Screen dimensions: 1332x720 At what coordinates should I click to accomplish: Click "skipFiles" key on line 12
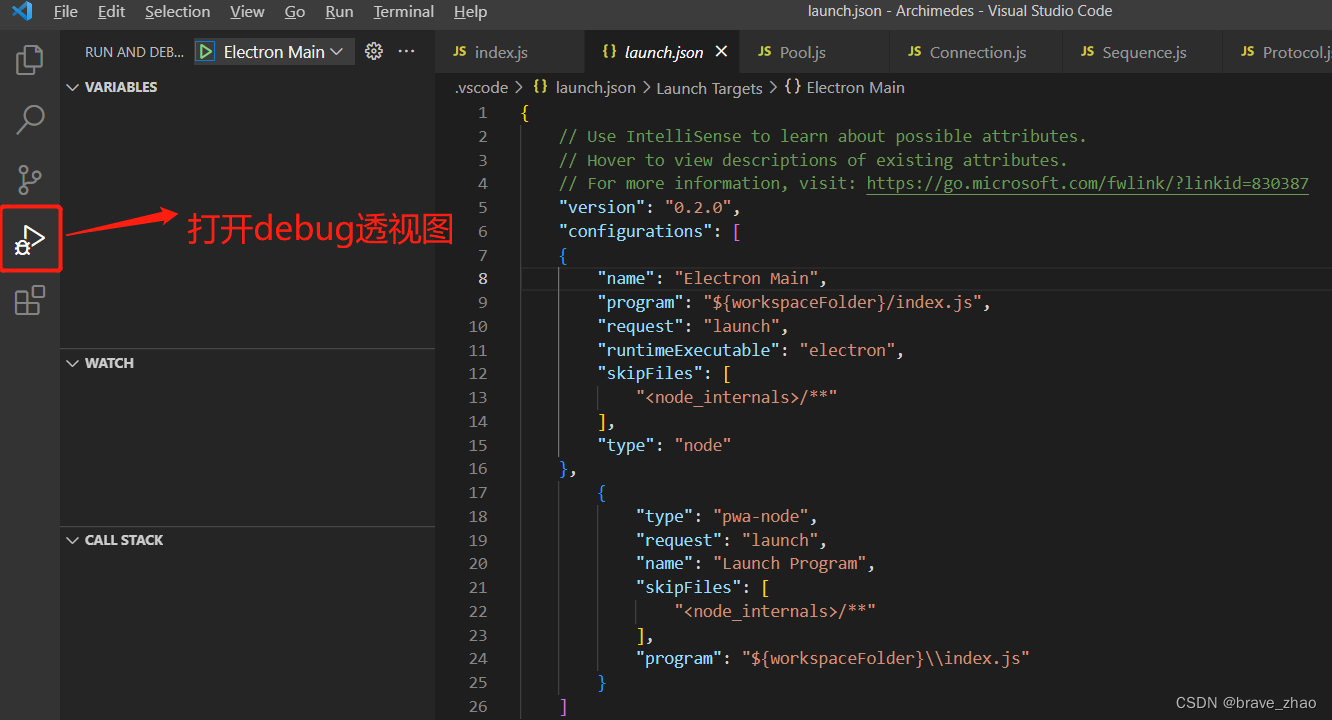(x=650, y=374)
